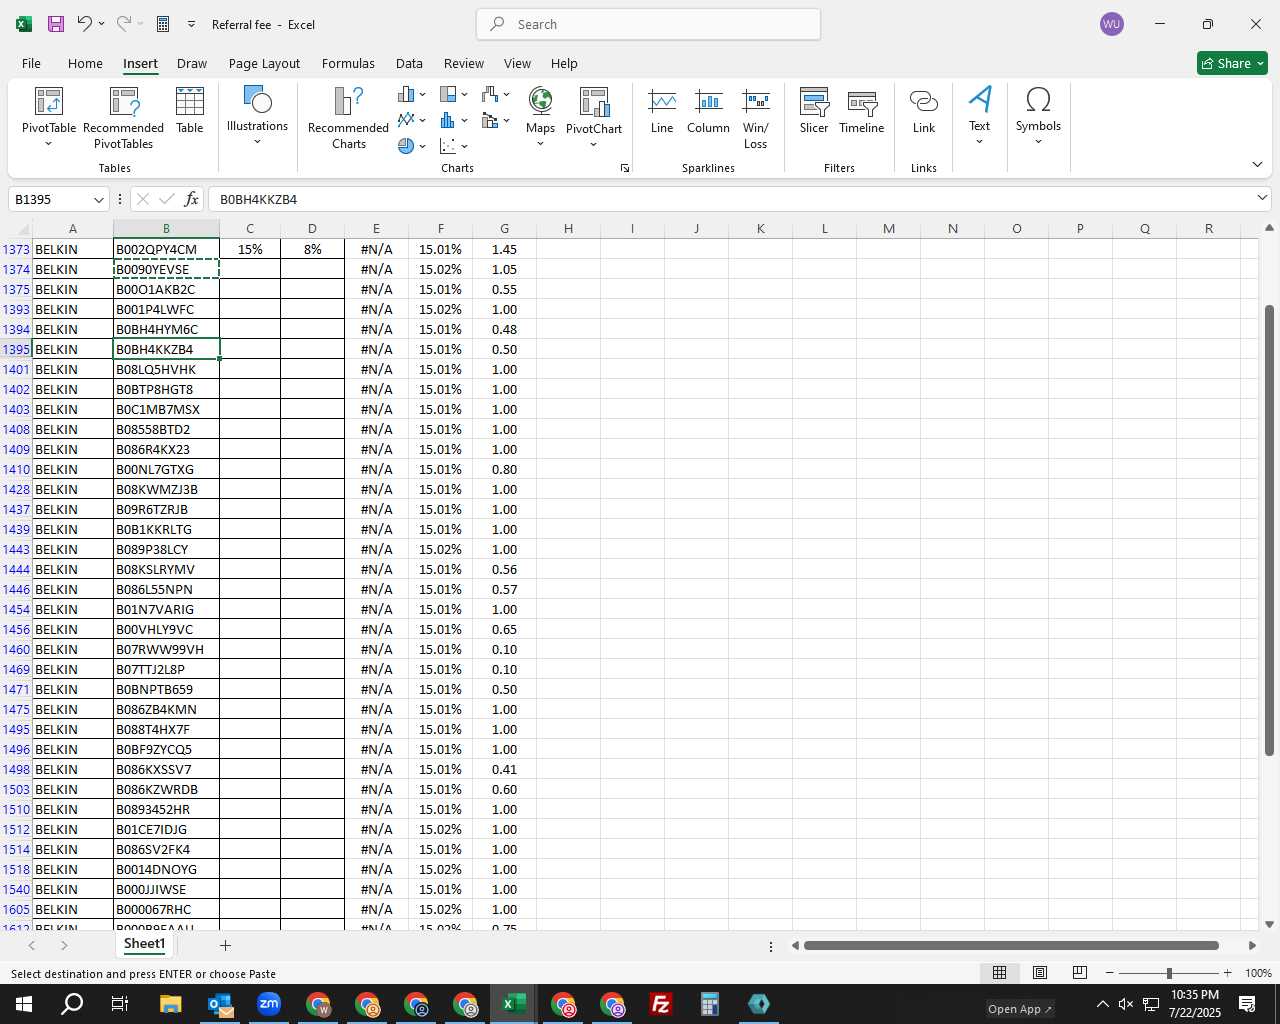Open the Text group menu
Viewport: 1280px width, 1024px height.
coord(980,116)
